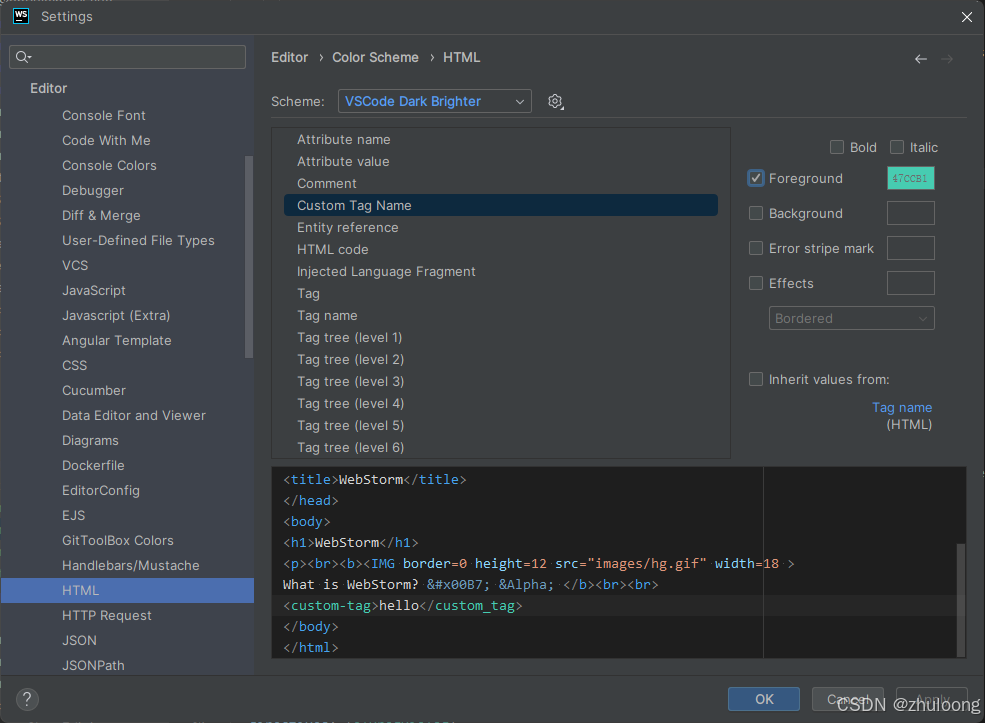This screenshot has height=723, width=985.
Task: Enable the Italic checkbox
Action: click(x=897, y=147)
